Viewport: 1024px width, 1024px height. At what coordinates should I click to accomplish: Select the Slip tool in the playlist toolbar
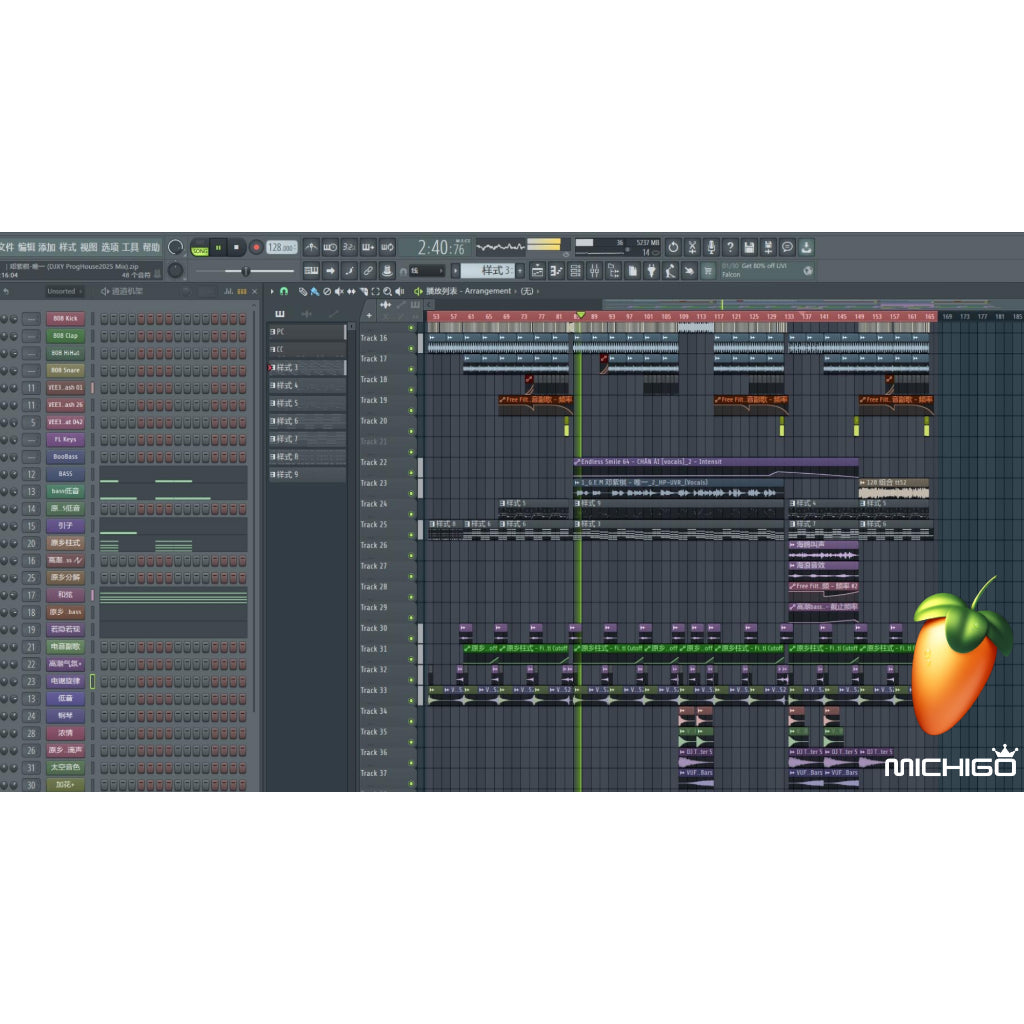(350, 291)
